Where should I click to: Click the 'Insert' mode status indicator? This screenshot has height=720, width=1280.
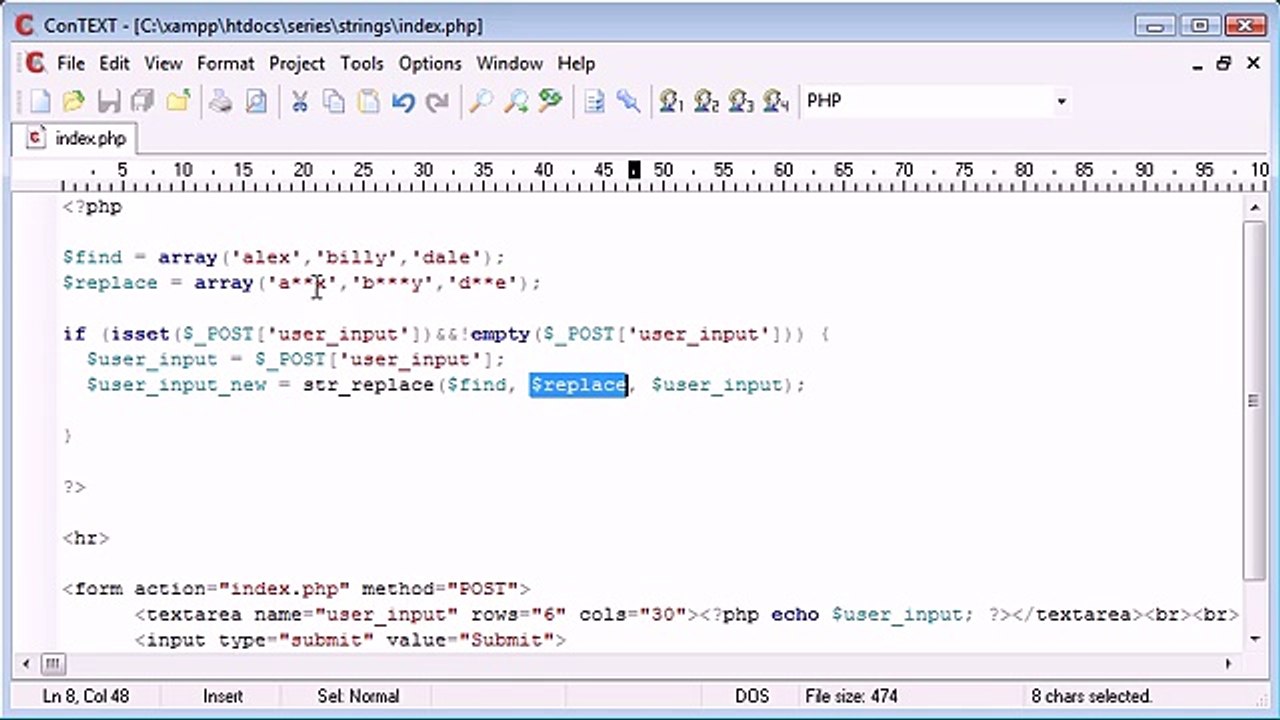coord(223,696)
